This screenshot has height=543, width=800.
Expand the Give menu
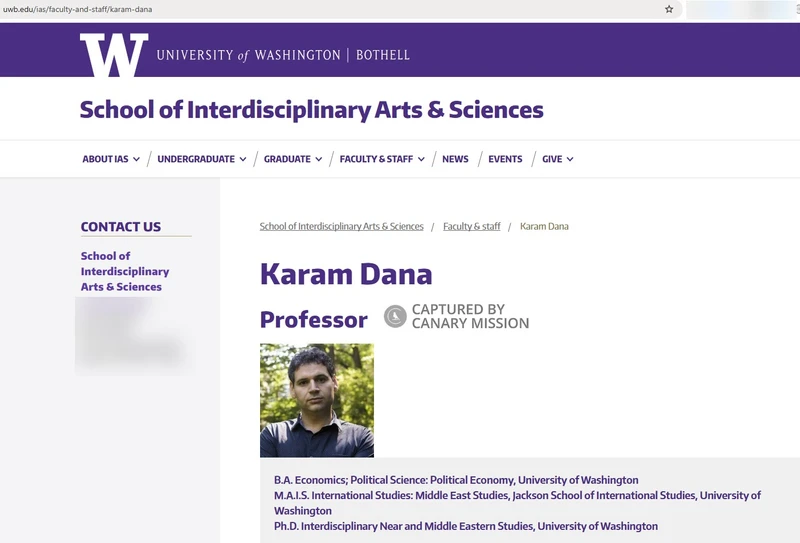tap(558, 159)
